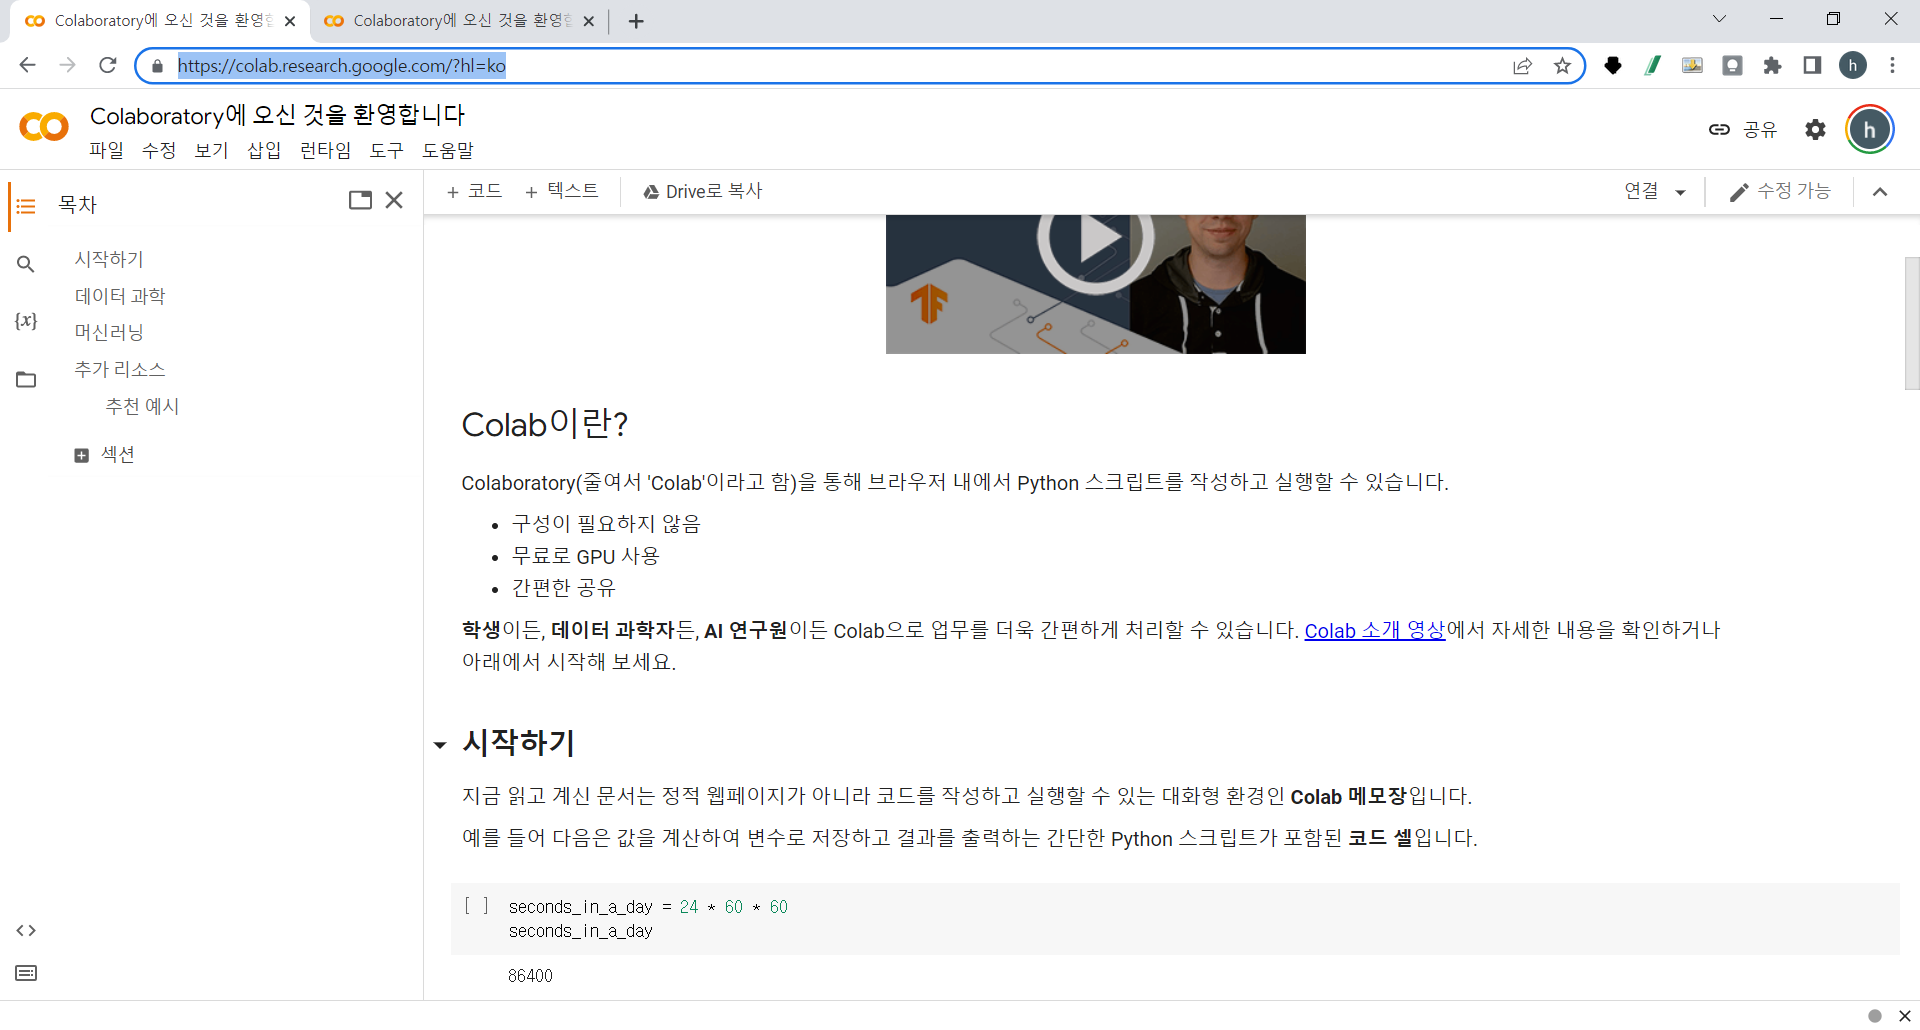Screen dimensions: 1920x1030
Task: Click the dark shield extension icon
Action: click(x=1613, y=66)
